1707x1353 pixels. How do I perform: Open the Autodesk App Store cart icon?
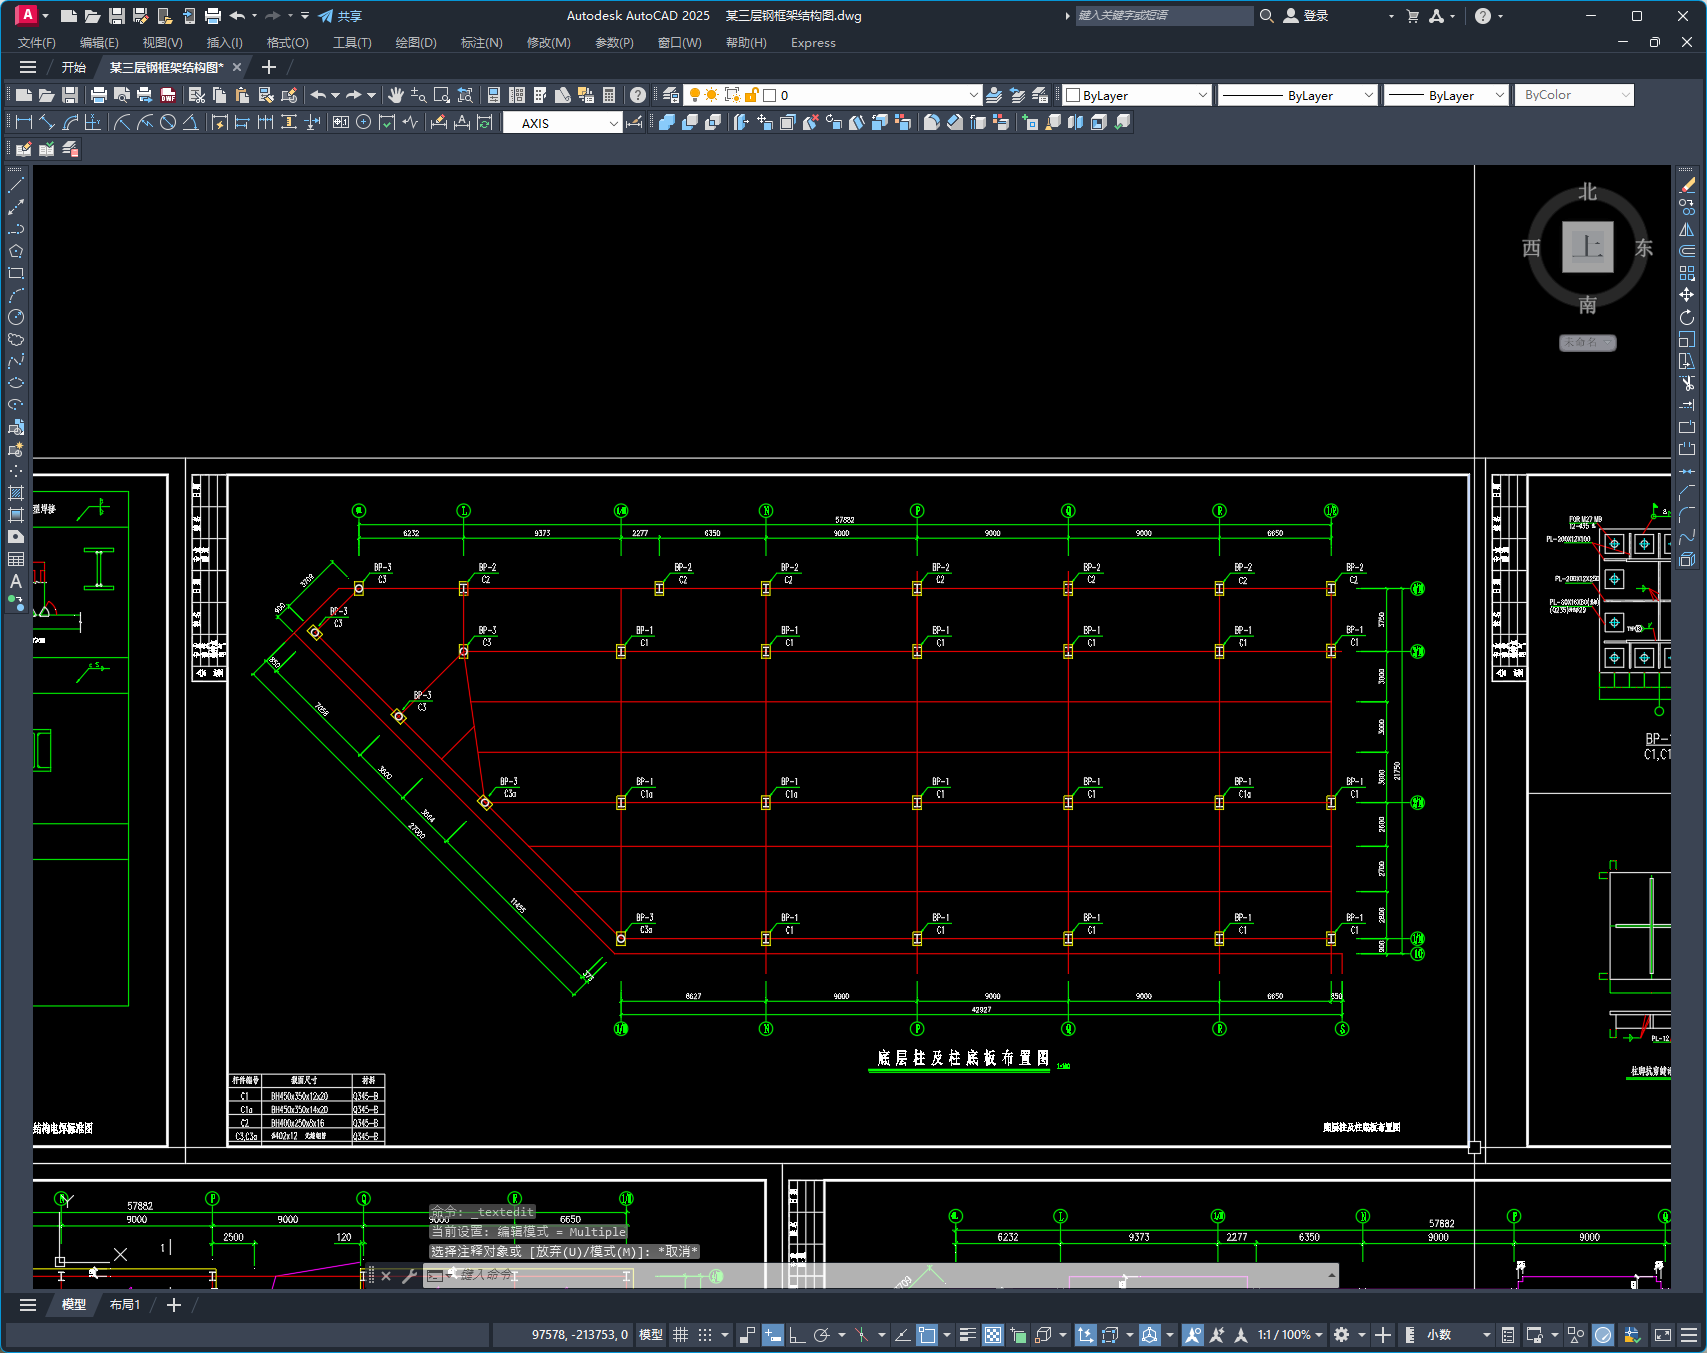1412,16
